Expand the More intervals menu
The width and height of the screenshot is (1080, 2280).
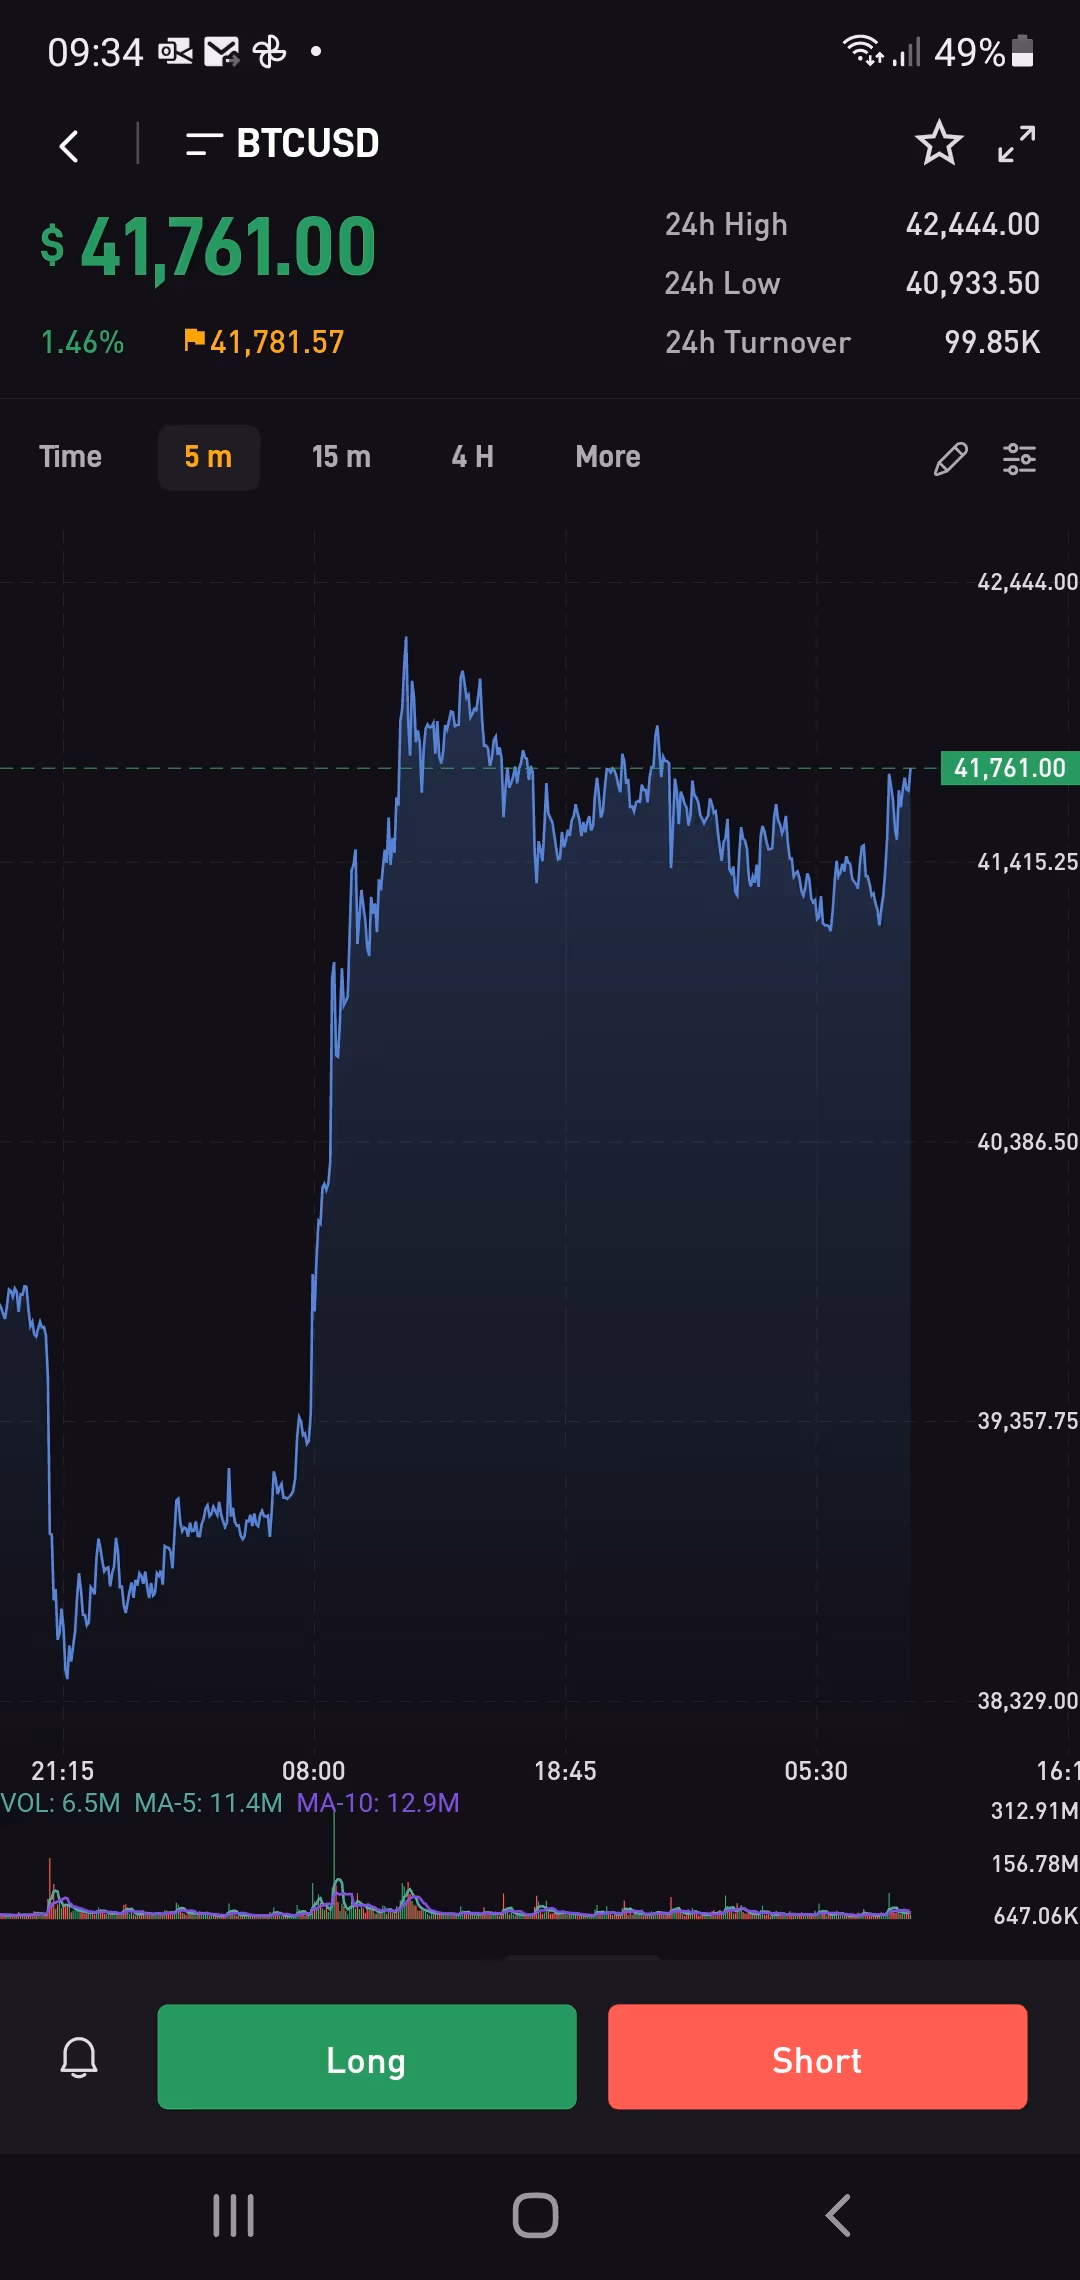608,457
